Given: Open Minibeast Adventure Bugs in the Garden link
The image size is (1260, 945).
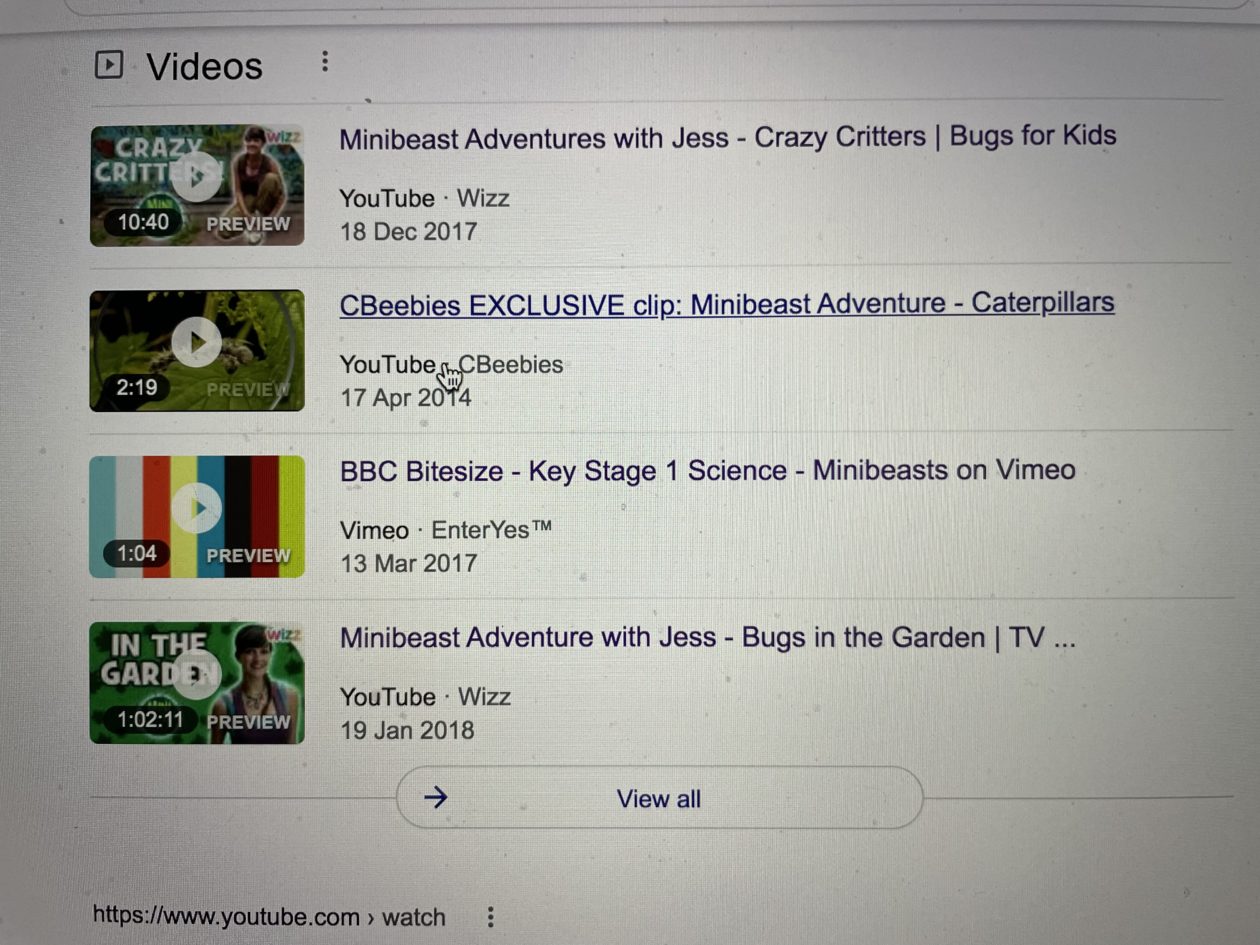Looking at the screenshot, I should click(707, 637).
